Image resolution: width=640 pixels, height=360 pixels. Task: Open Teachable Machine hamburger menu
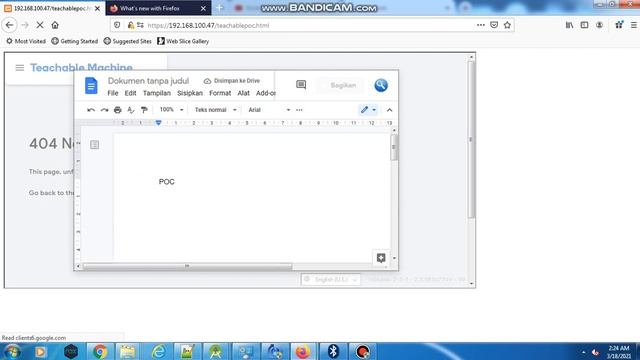coord(20,68)
